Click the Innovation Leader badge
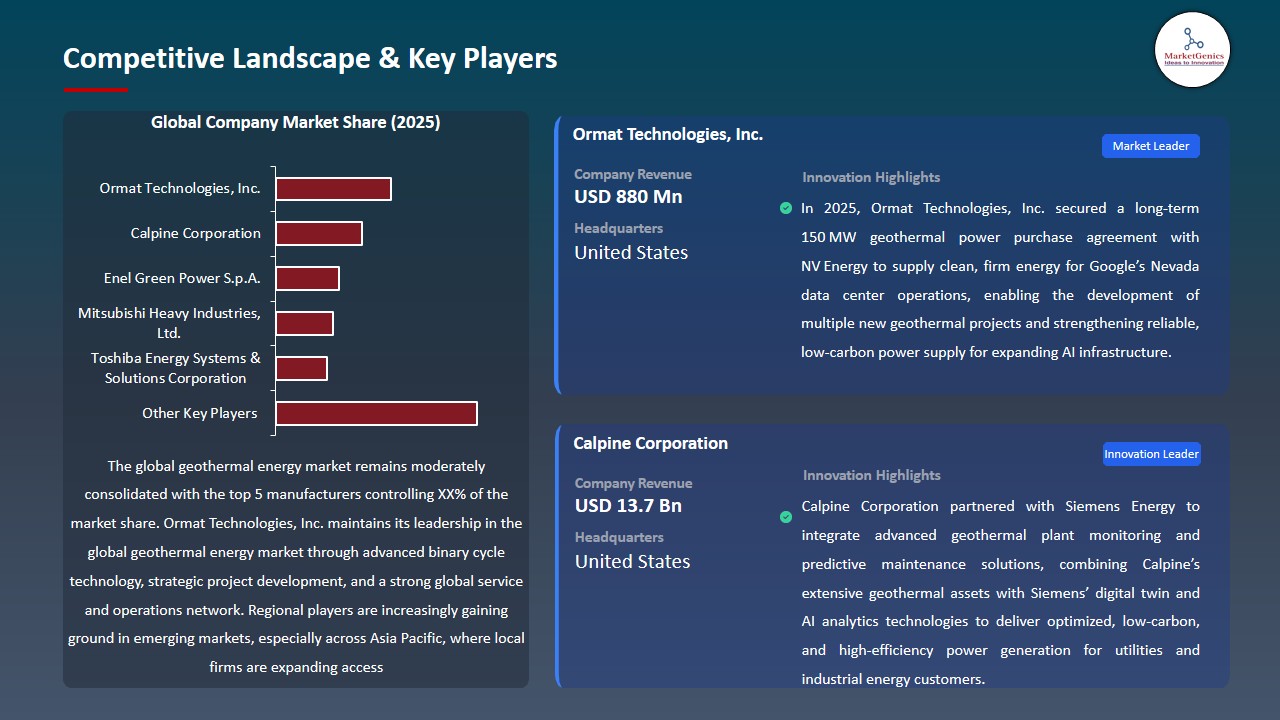Image resolution: width=1280 pixels, height=720 pixels. click(x=1151, y=453)
